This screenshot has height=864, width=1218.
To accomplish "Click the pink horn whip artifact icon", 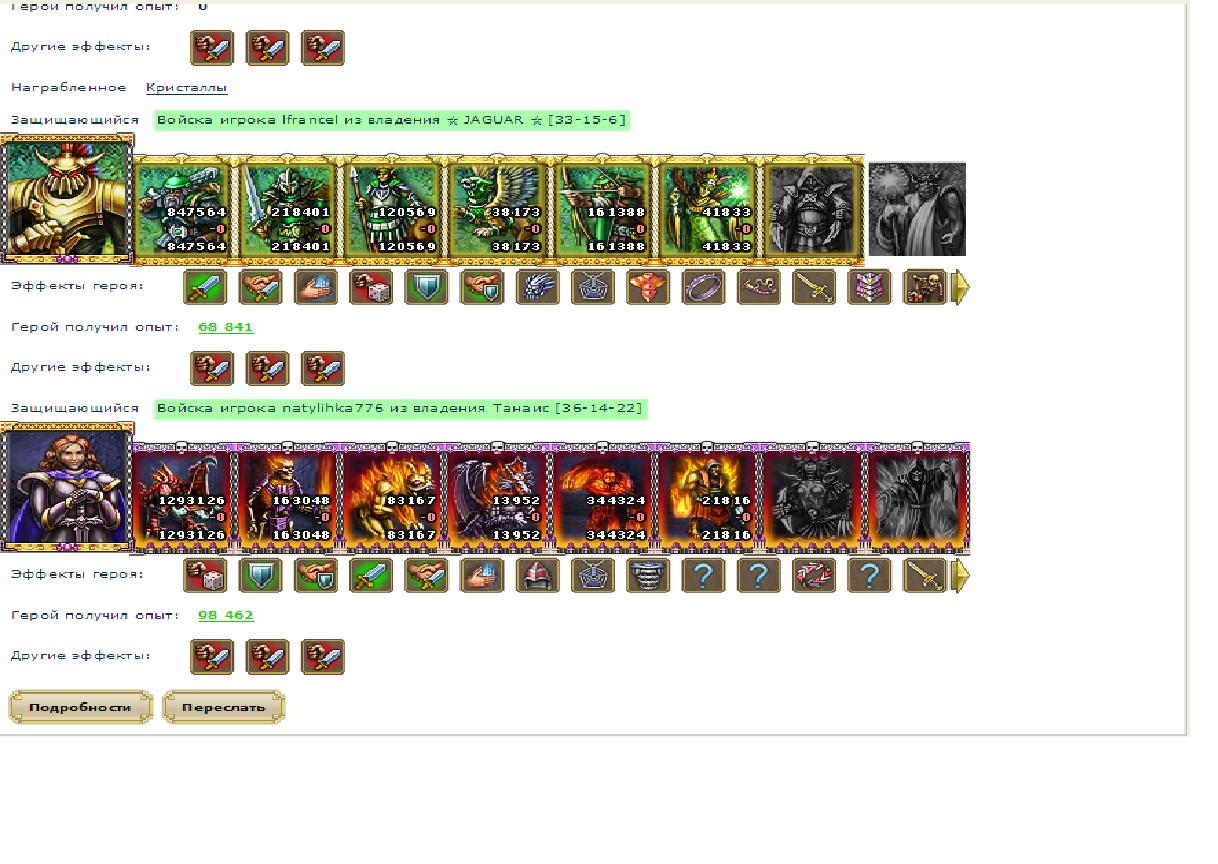I will tap(758, 287).
